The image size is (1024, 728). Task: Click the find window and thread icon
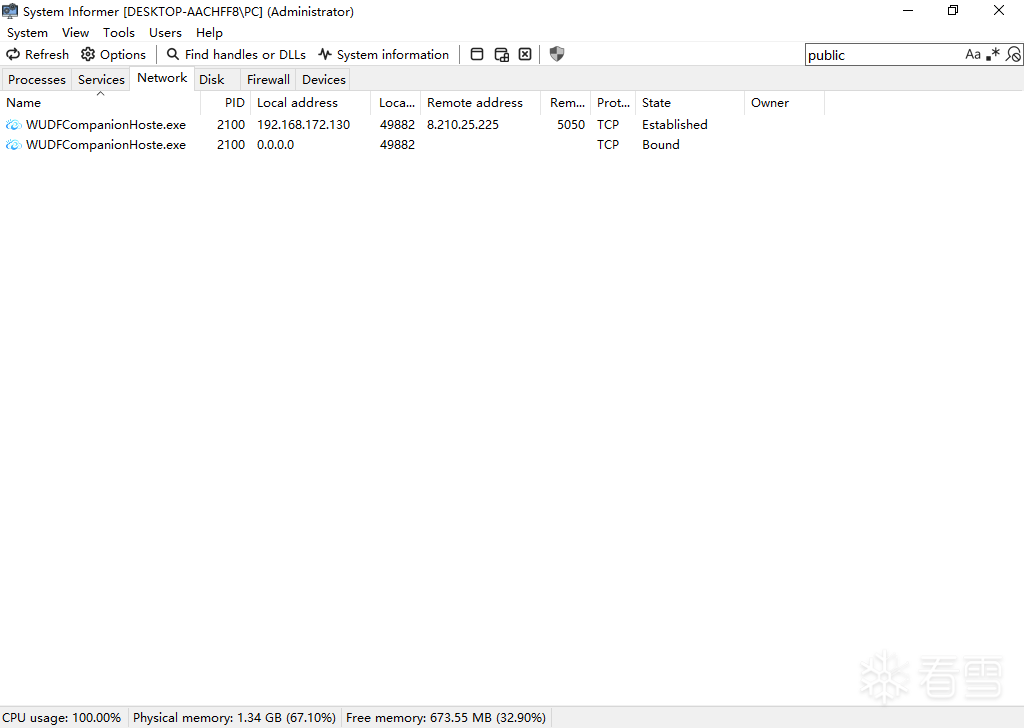click(x=502, y=55)
